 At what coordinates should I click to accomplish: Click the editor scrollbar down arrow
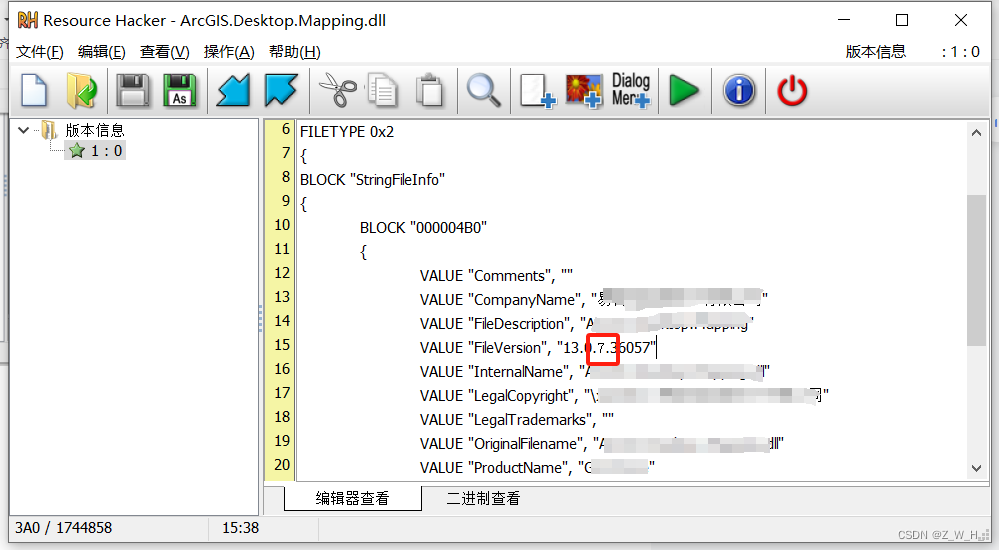tap(976, 468)
